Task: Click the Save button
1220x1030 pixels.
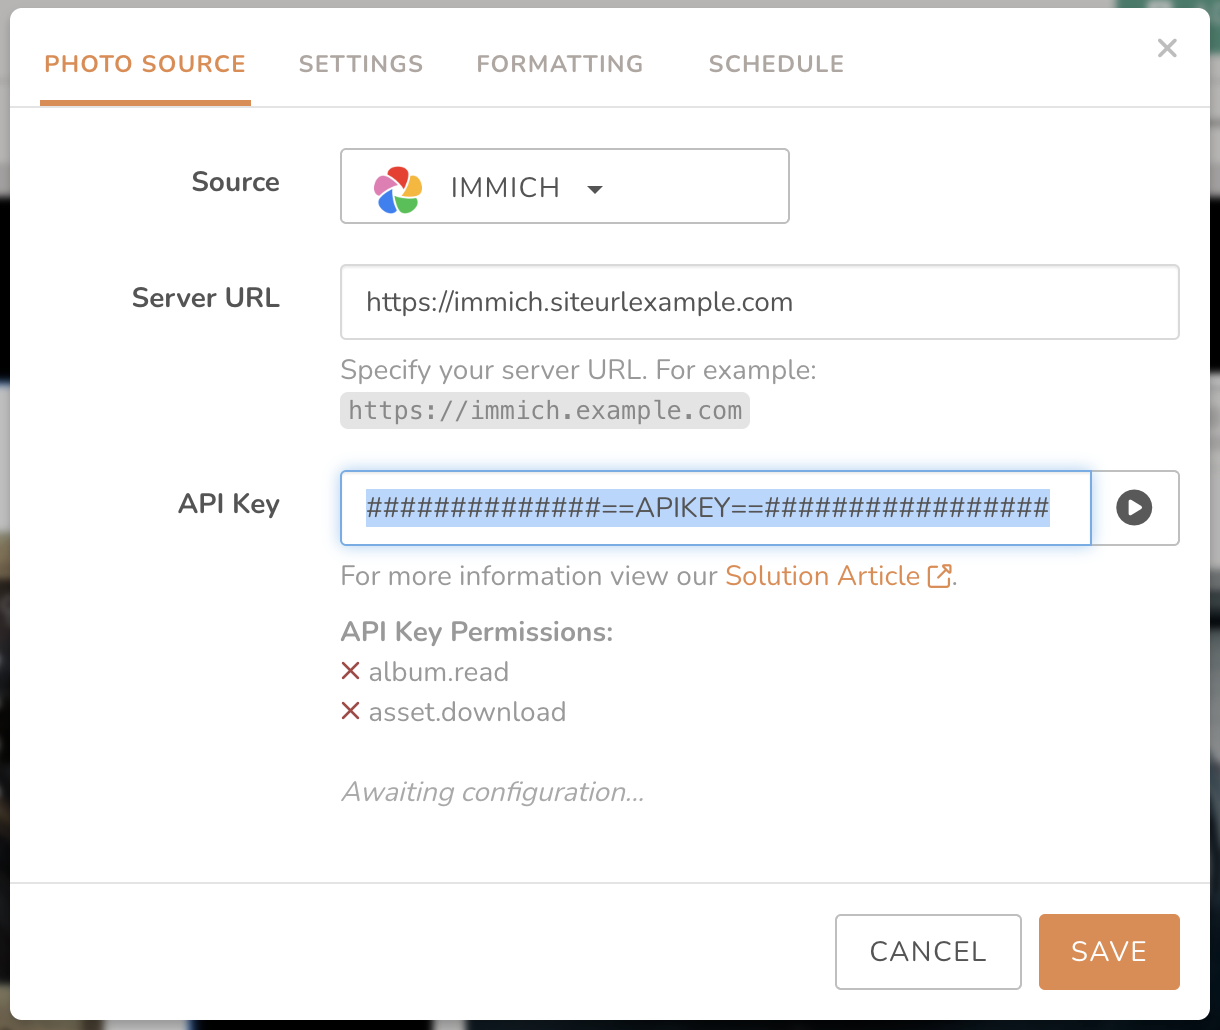Action: coord(1109,952)
